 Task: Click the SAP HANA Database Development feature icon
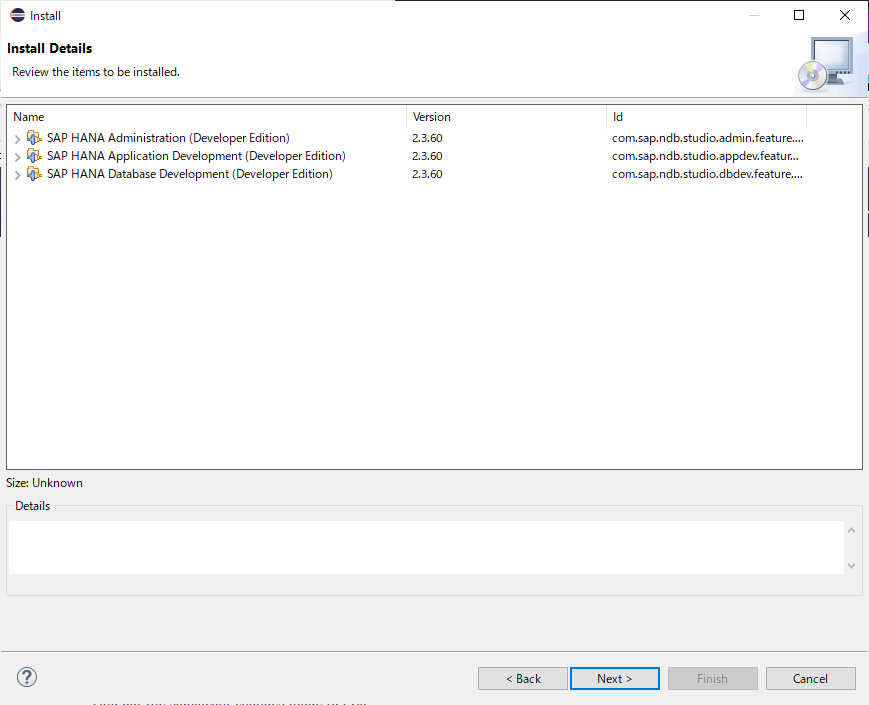click(34, 174)
